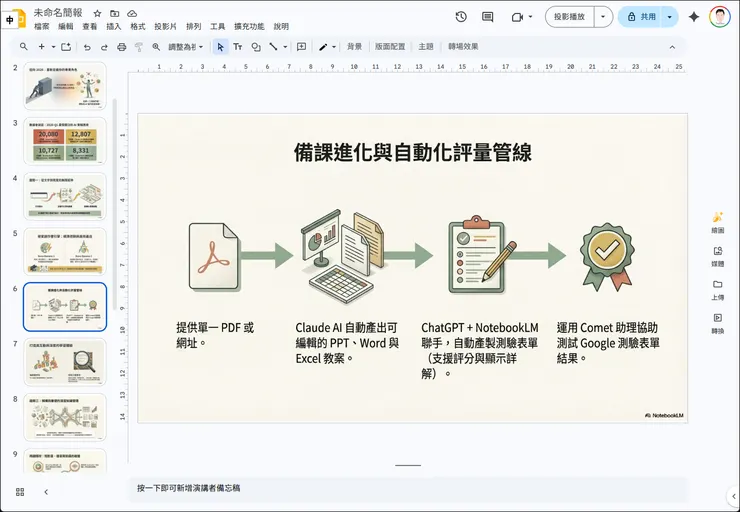Open the version history clock icon

point(461,17)
